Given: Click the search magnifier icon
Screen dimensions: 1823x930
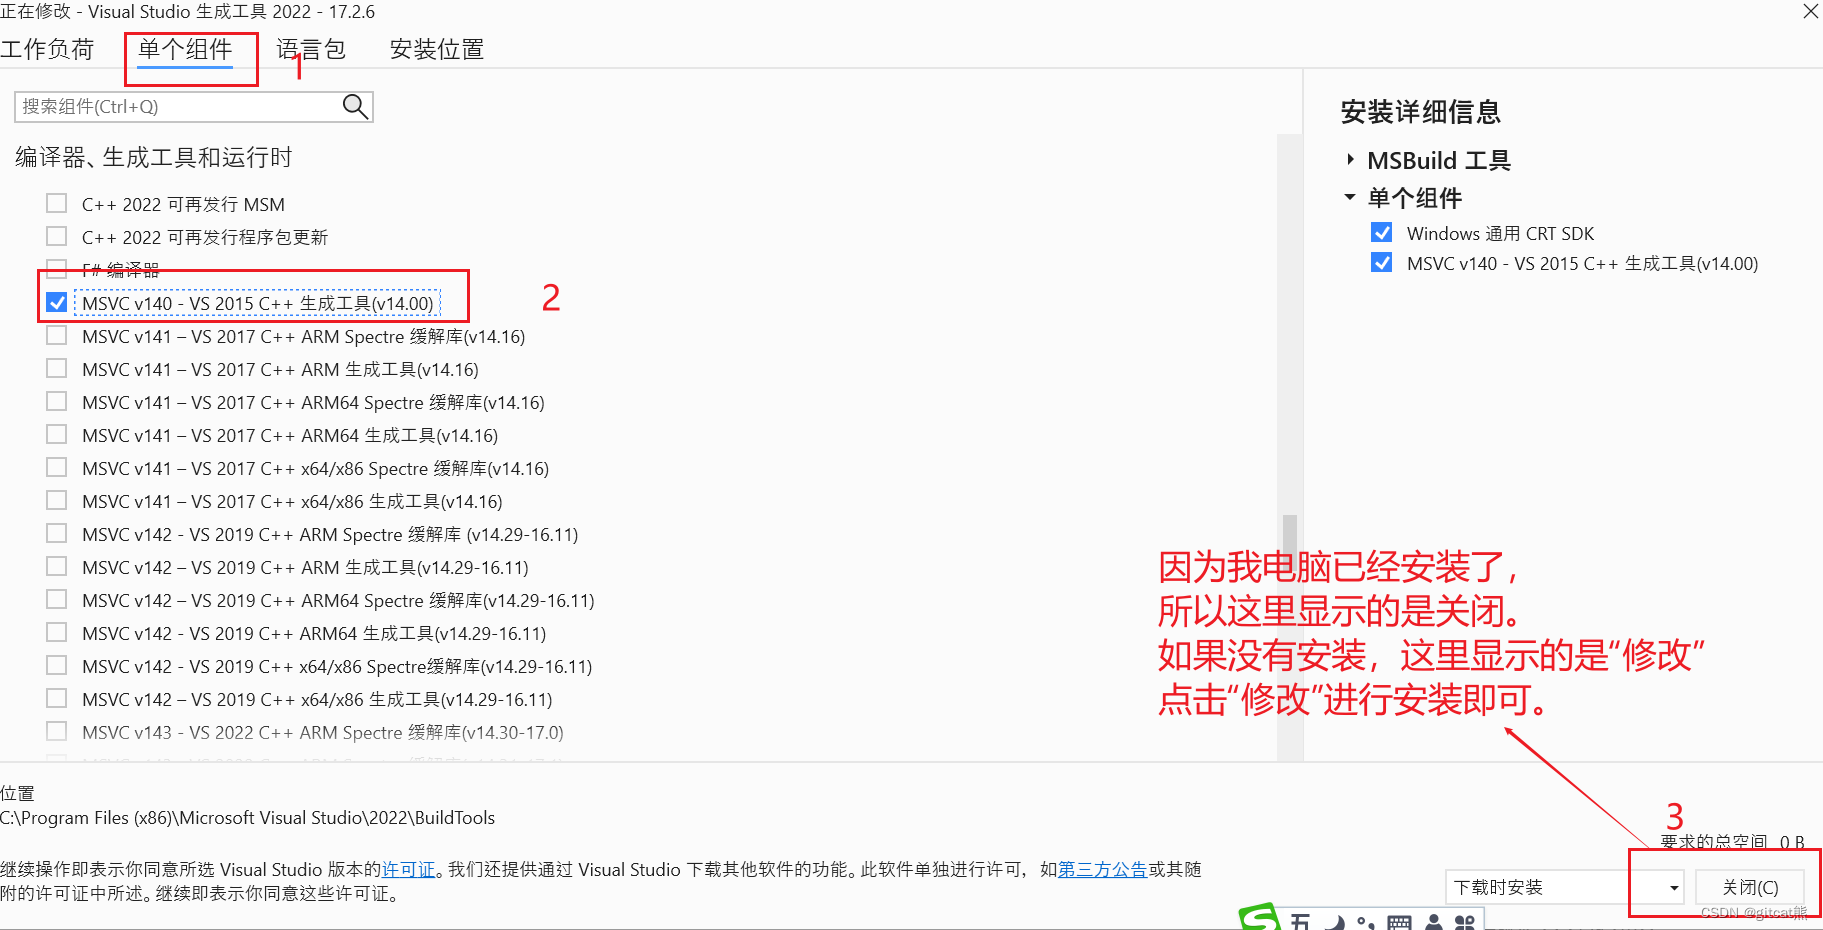Looking at the screenshot, I should [355, 106].
